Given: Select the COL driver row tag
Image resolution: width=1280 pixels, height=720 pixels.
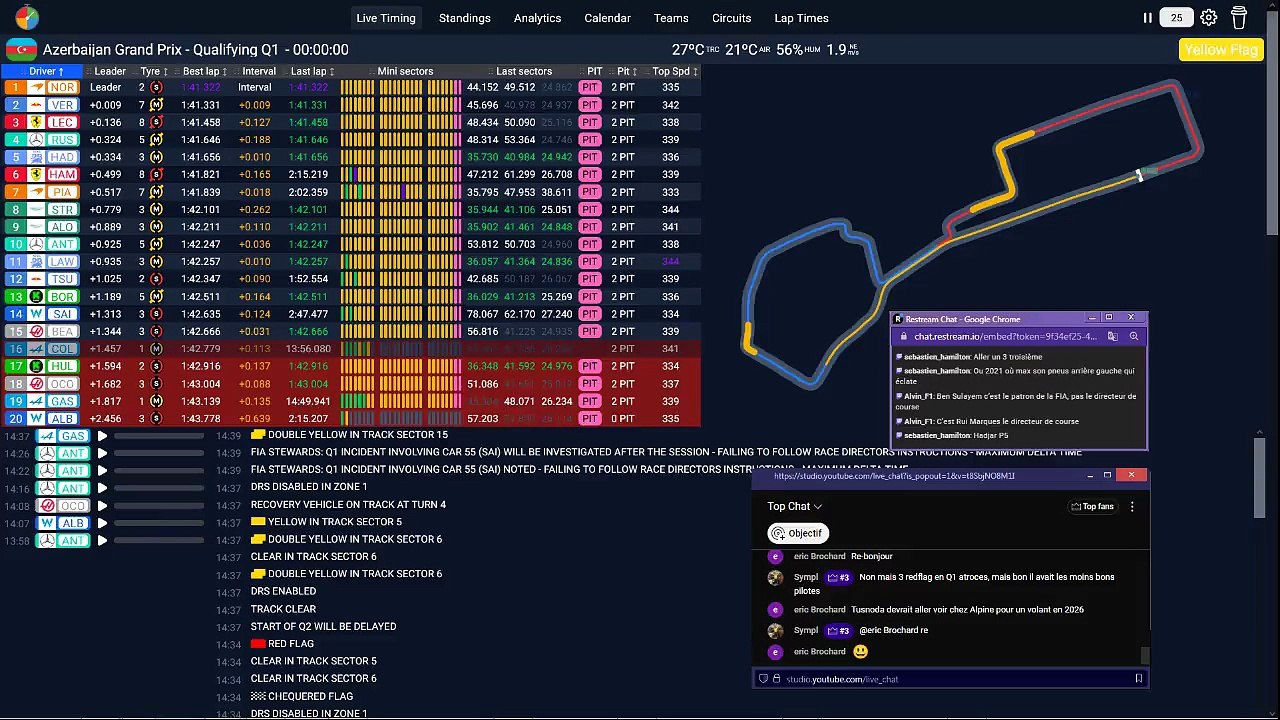Looking at the screenshot, I should (x=62, y=348).
